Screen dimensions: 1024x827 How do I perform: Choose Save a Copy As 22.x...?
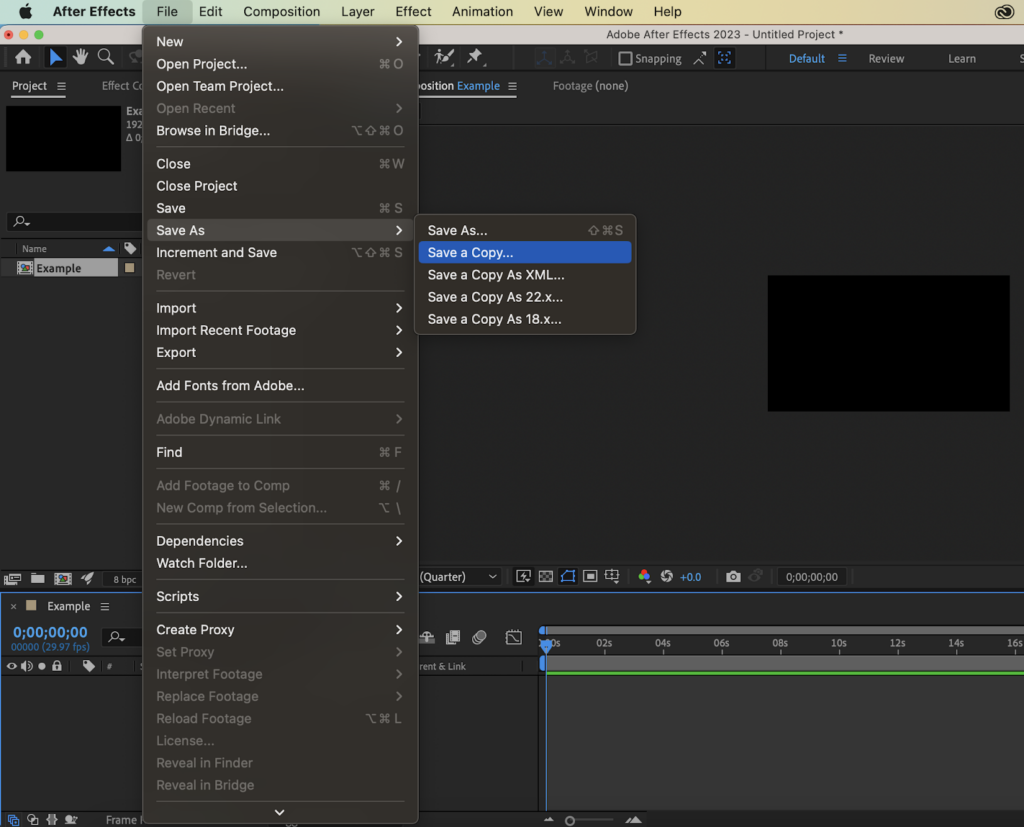coord(525,297)
